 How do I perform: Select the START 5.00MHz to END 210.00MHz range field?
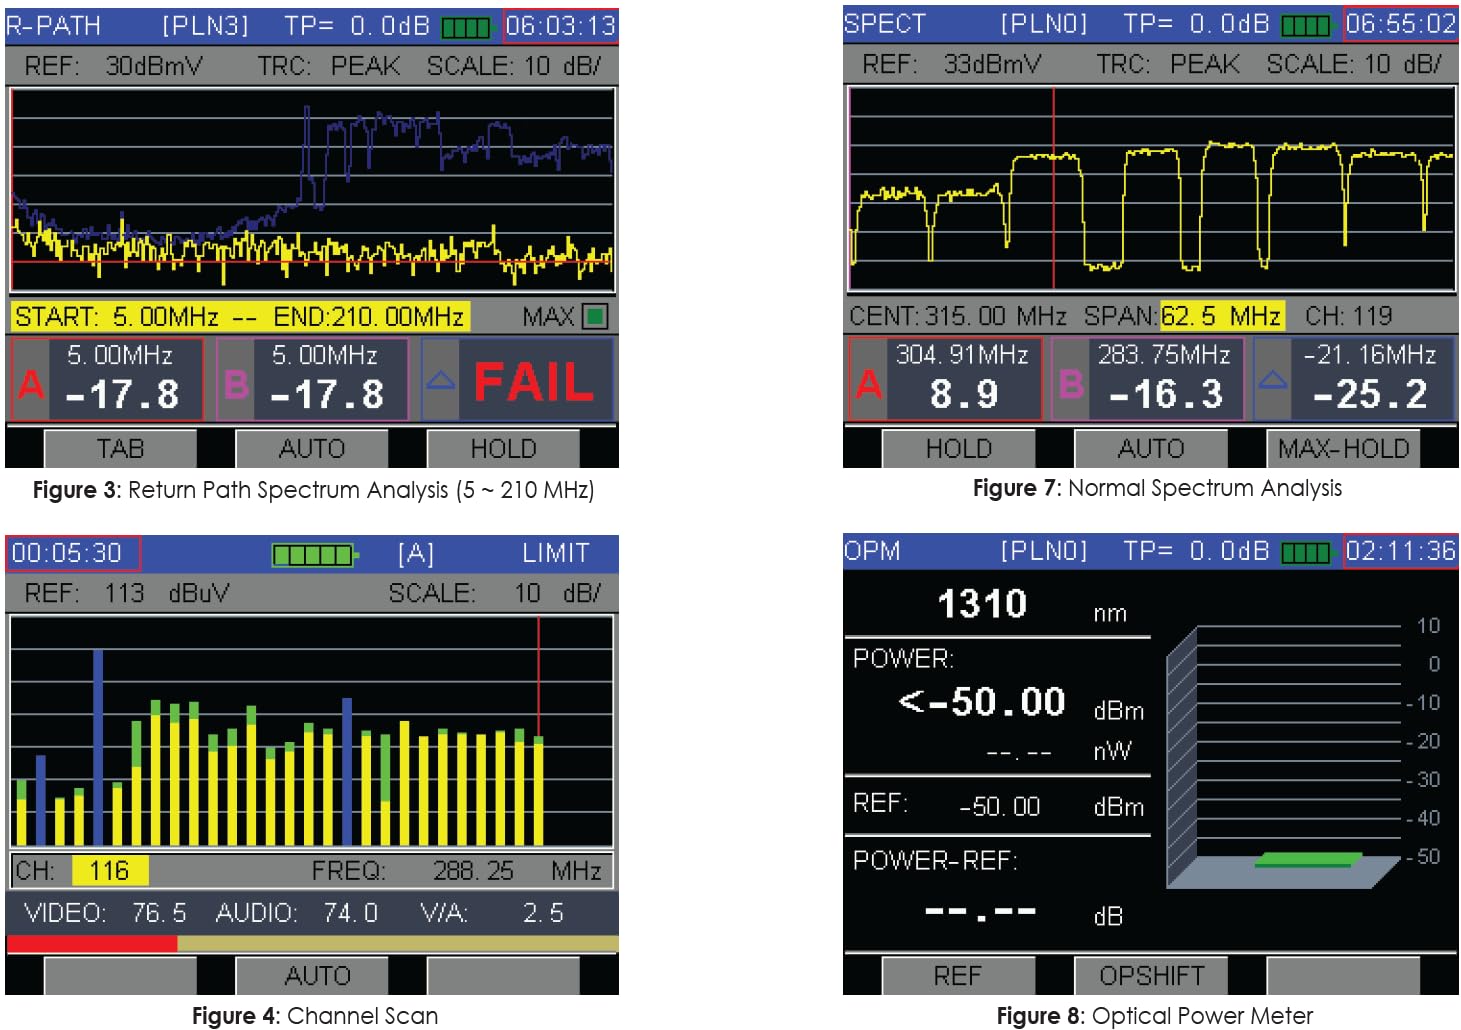(240, 317)
